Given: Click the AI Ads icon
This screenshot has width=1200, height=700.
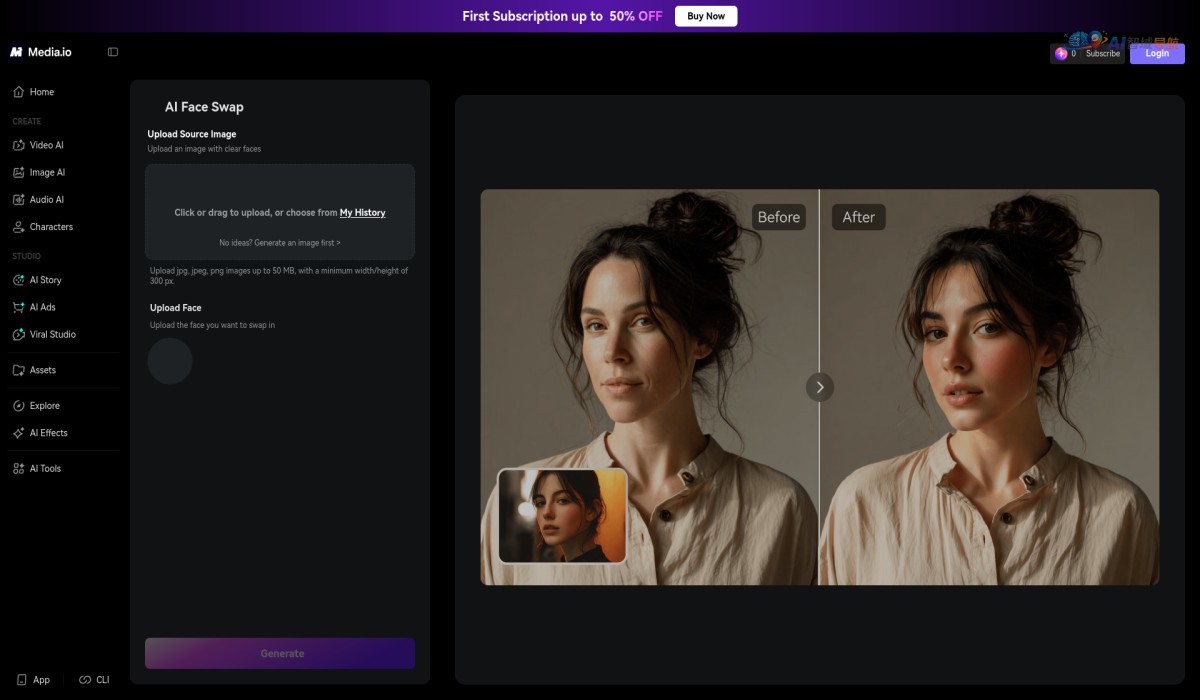Looking at the screenshot, I should [x=19, y=307].
